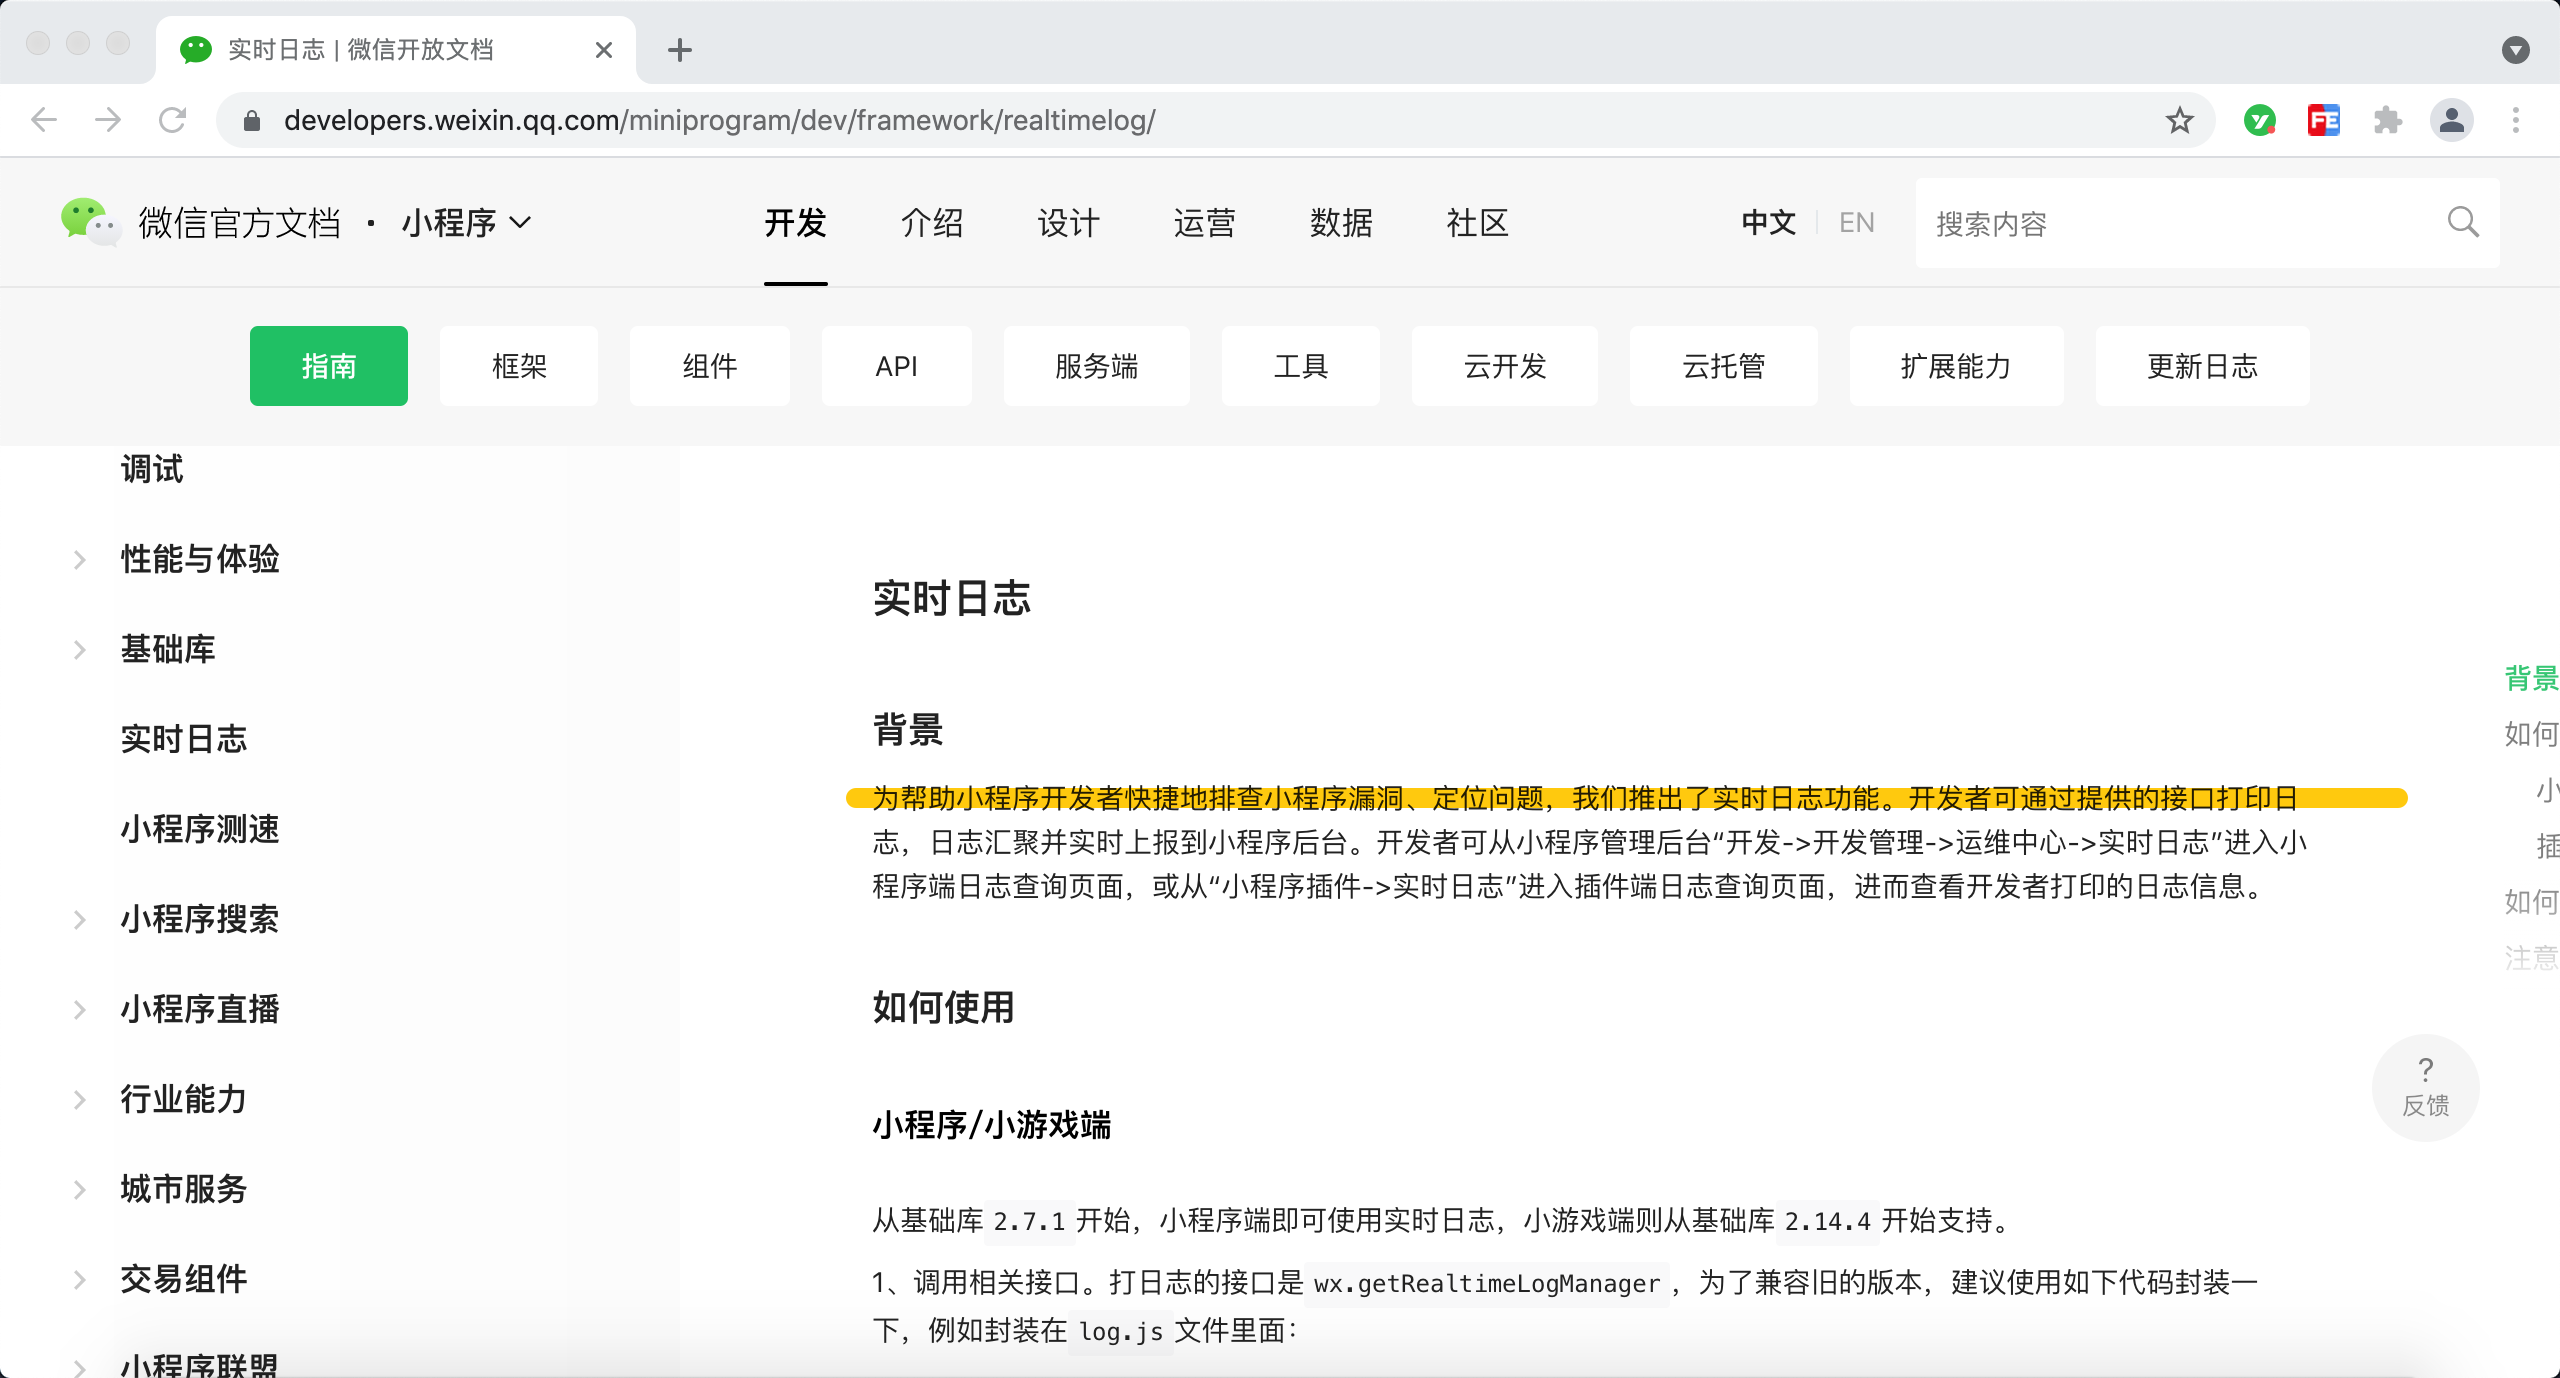
Task: Bookmark this page with the star icon
Action: tap(2179, 120)
